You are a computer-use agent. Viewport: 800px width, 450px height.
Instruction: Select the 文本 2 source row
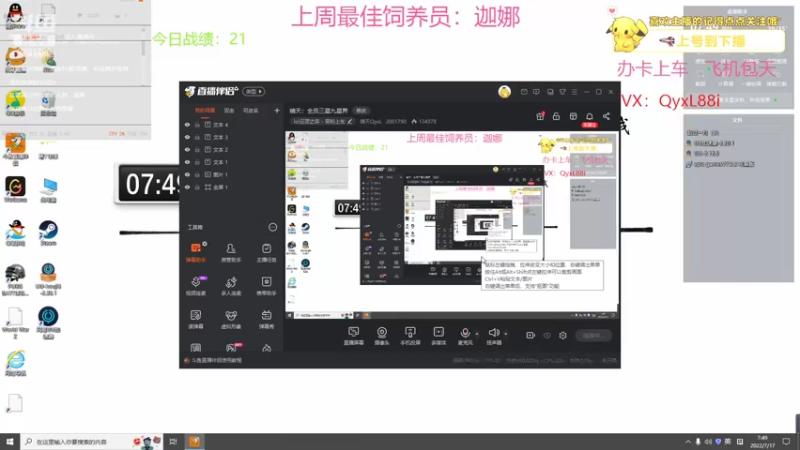[x=232, y=149]
